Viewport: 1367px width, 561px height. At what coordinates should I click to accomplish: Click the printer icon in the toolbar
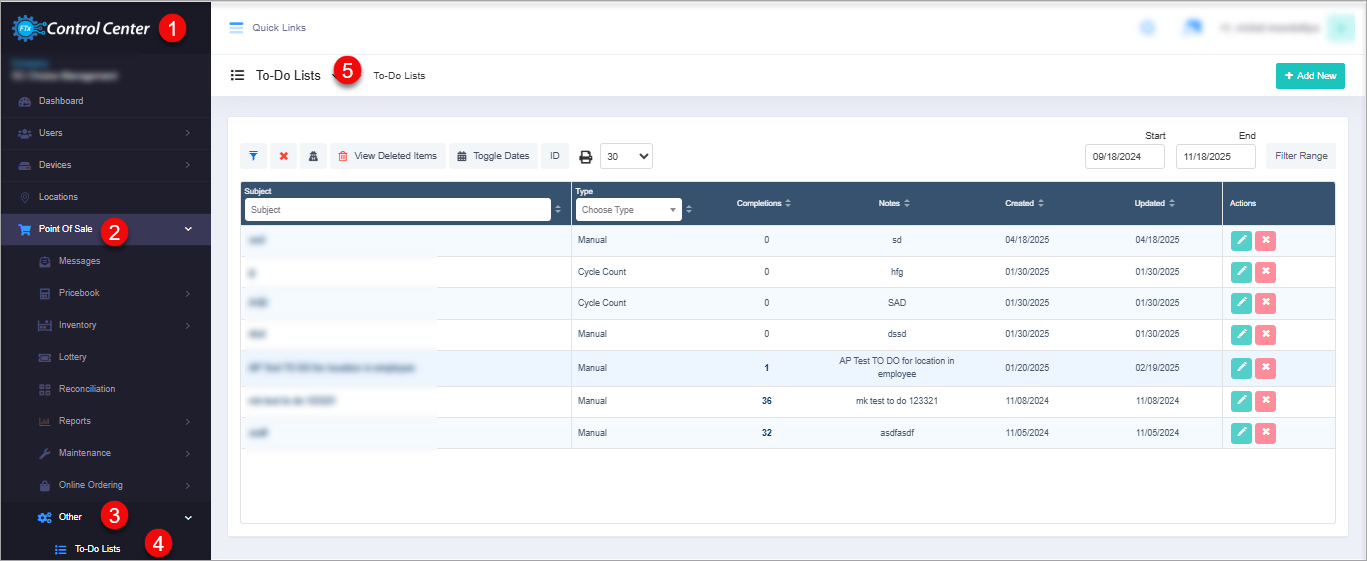click(x=586, y=157)
